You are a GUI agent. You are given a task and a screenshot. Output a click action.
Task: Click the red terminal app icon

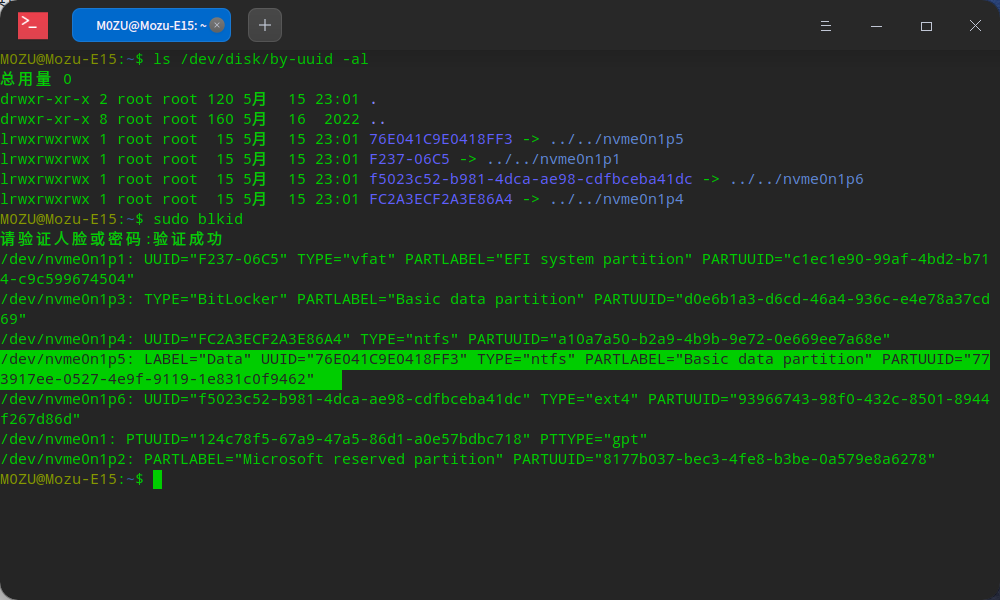point(32,25)
